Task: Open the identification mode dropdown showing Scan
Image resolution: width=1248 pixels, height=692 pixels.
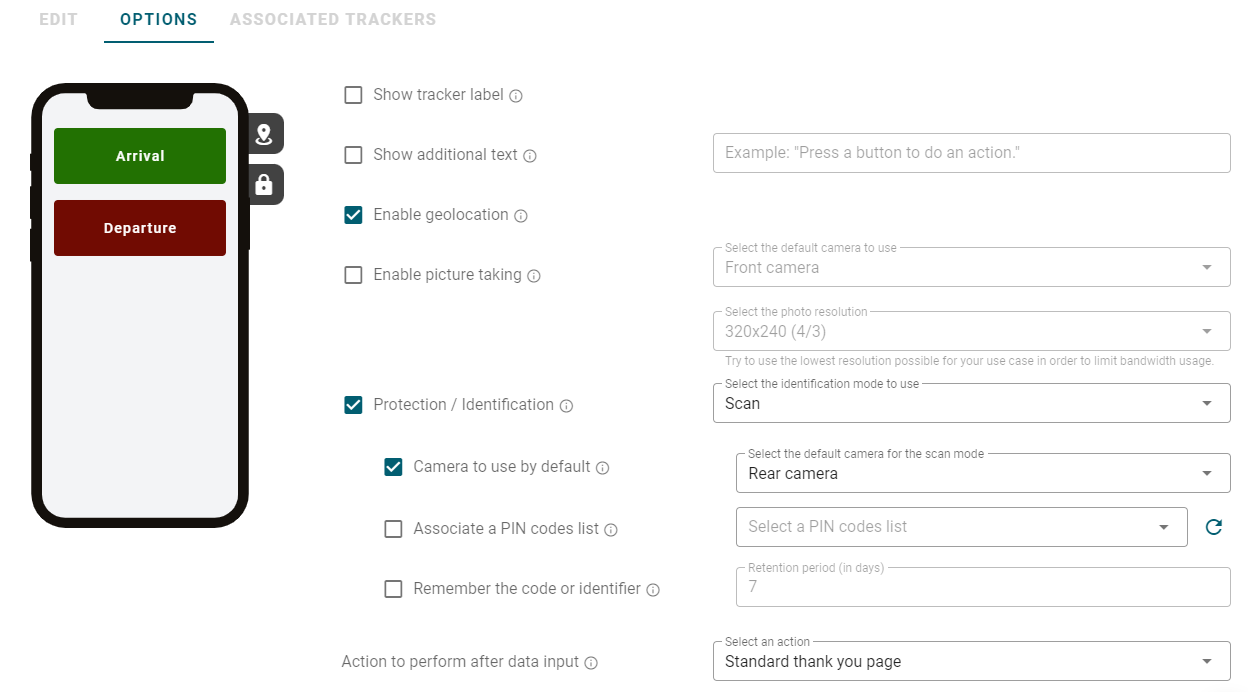Action: point(971,403)
